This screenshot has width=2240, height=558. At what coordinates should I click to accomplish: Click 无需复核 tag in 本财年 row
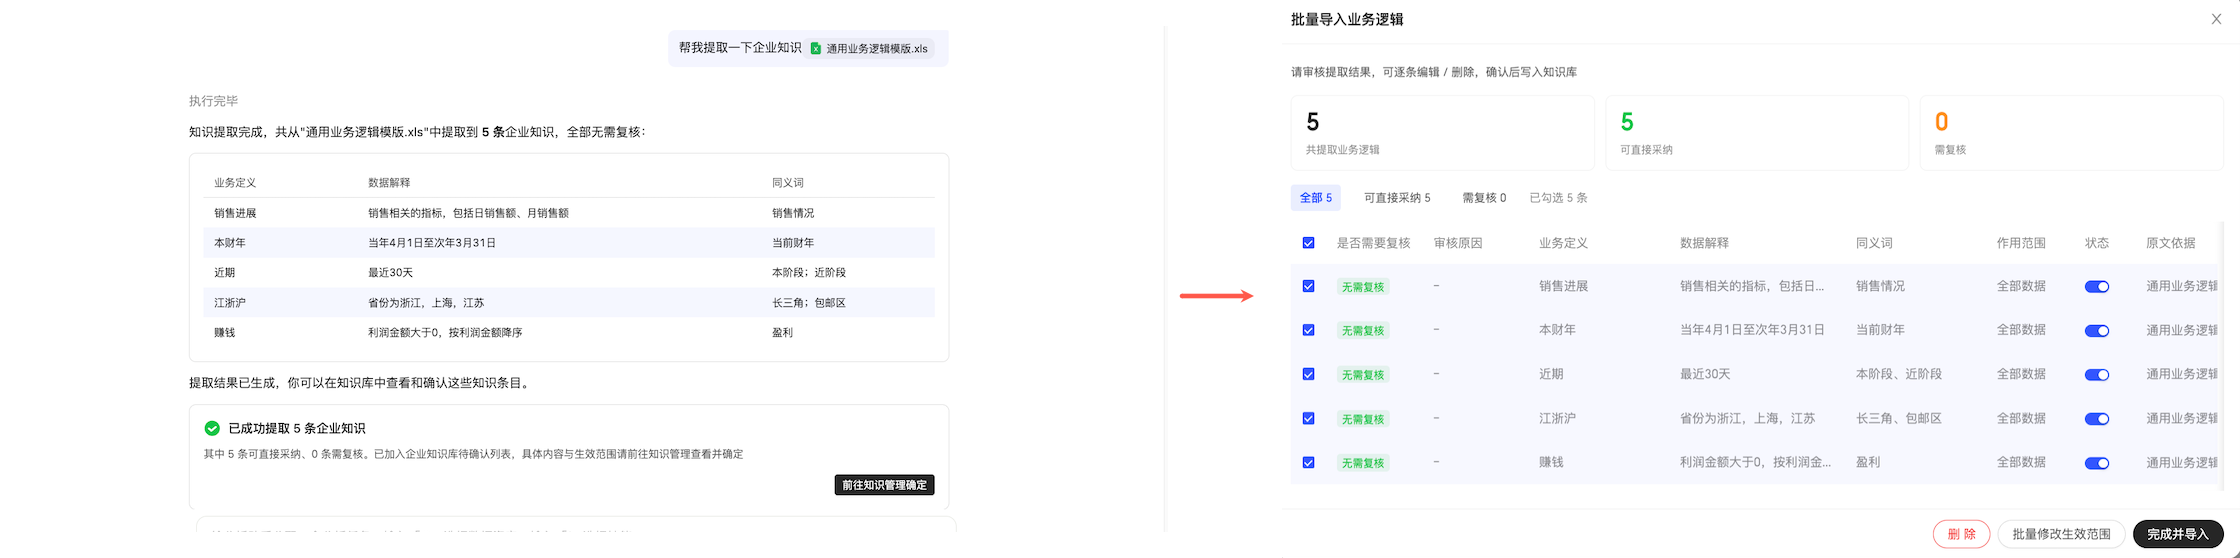pyautogui.click(x=1363, y=331)
